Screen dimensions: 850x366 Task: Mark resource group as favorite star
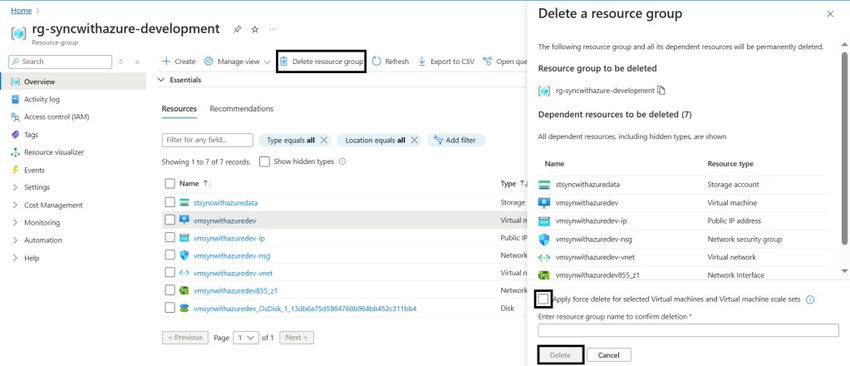tap(255, 29)
